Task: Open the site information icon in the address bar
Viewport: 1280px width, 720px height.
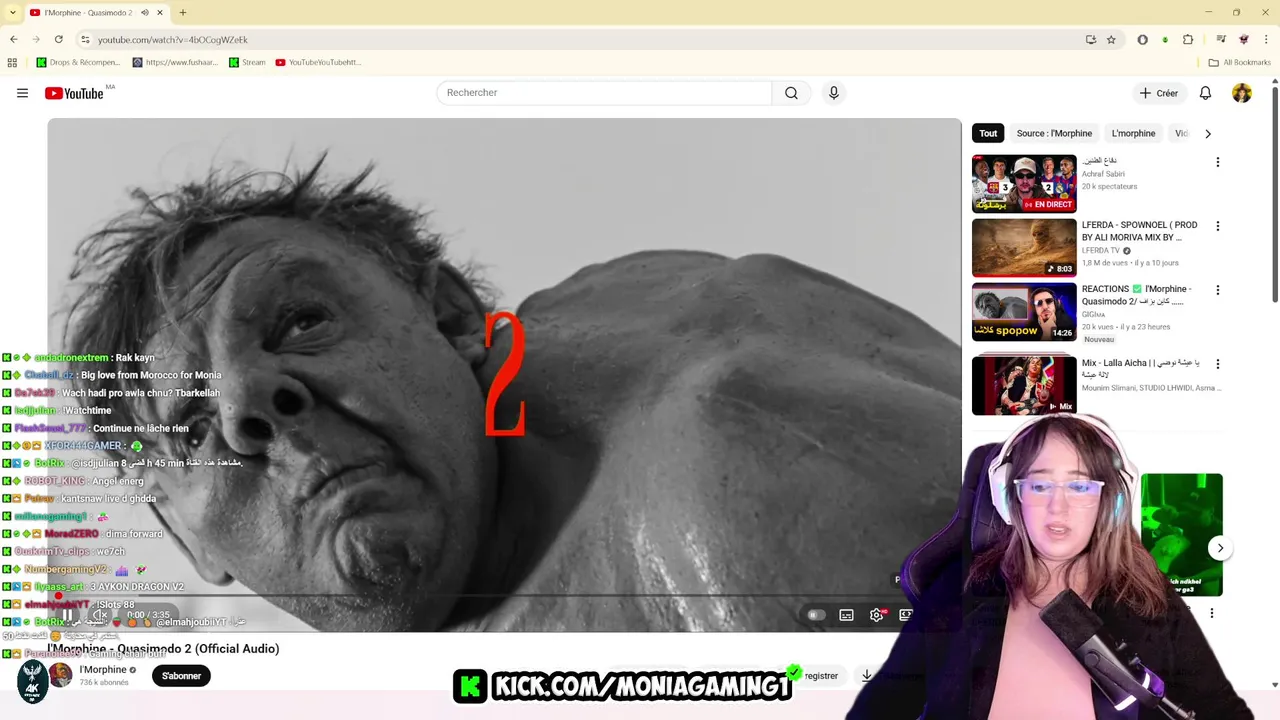Action: [85, 39]
